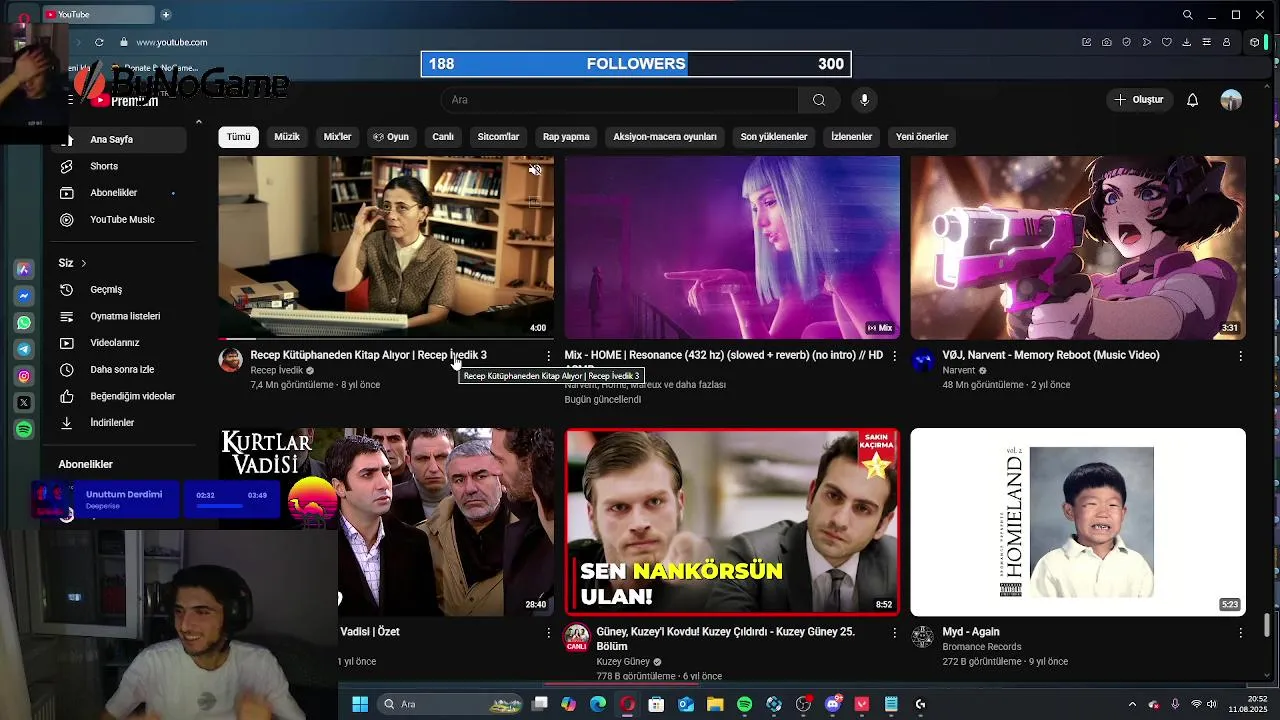Viewport: 1280px width, 720px height.
Task: Click the Windows Start button
Action: pyautogui.click(x=360, y=704)
